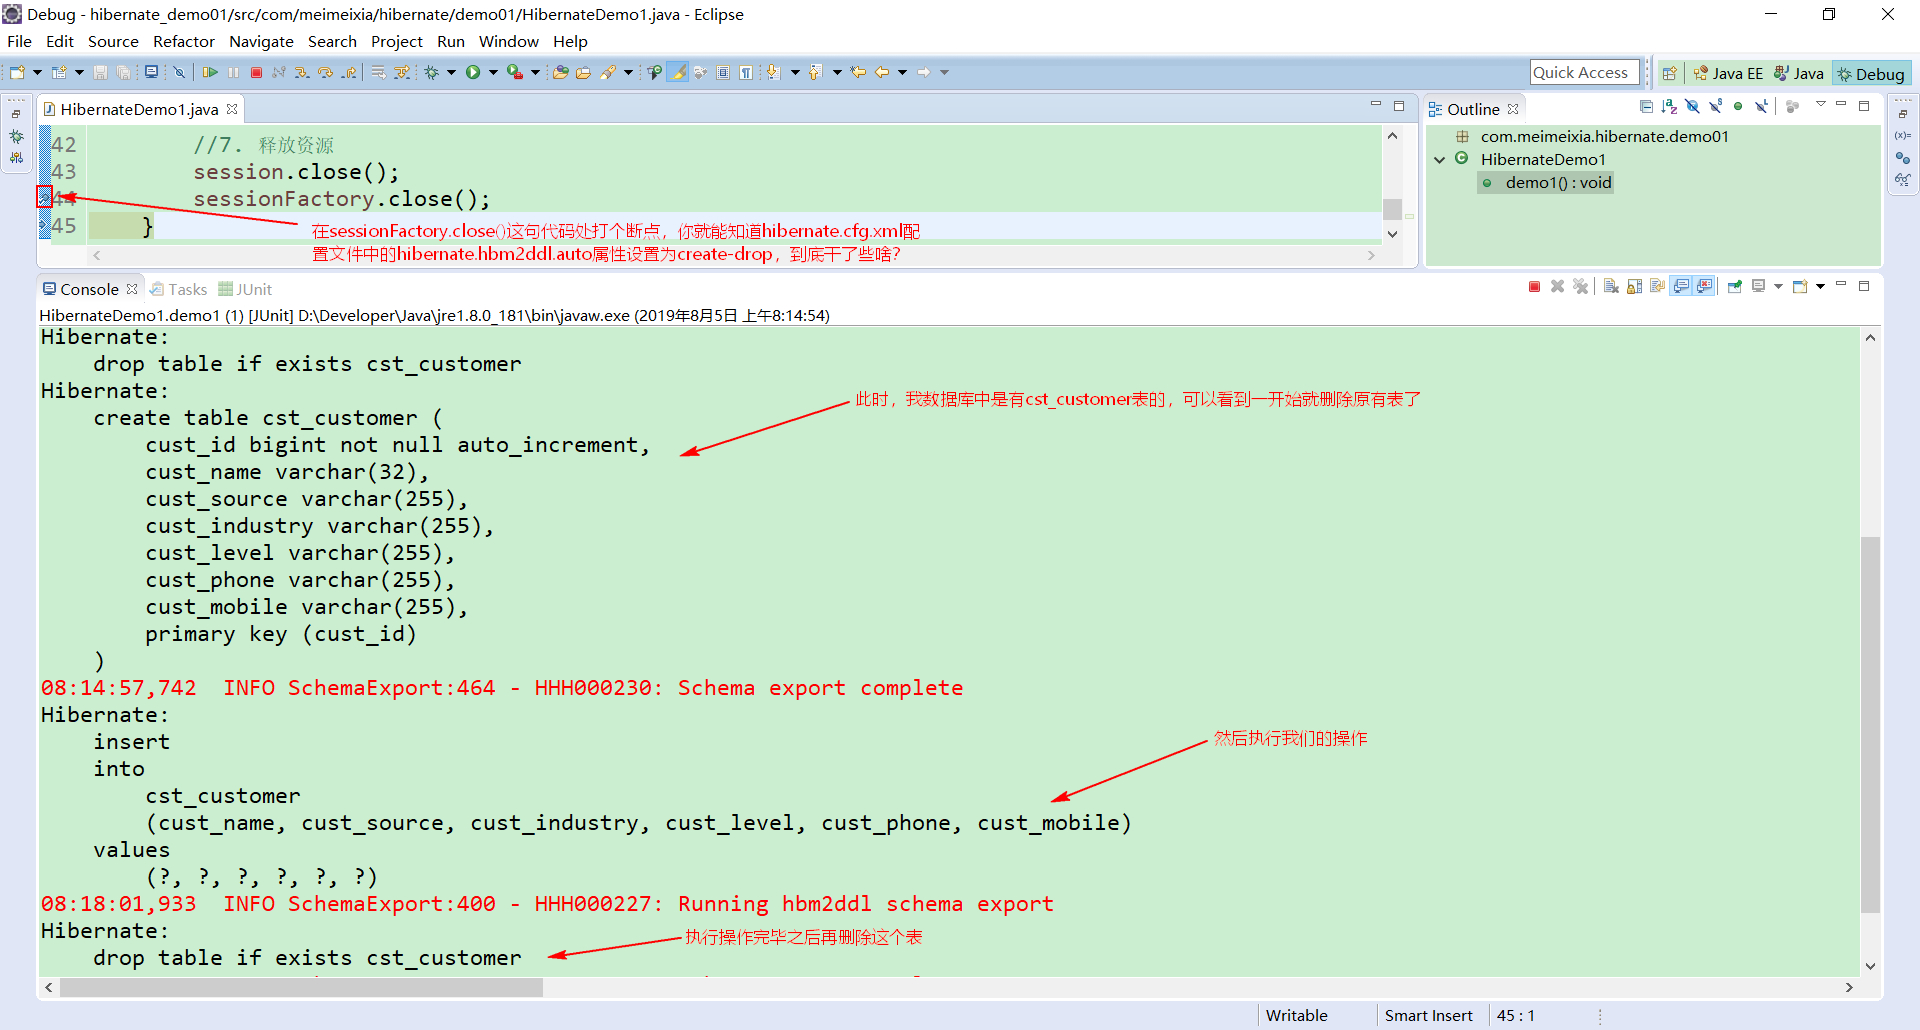Pin the Console view

[1735, 286]
